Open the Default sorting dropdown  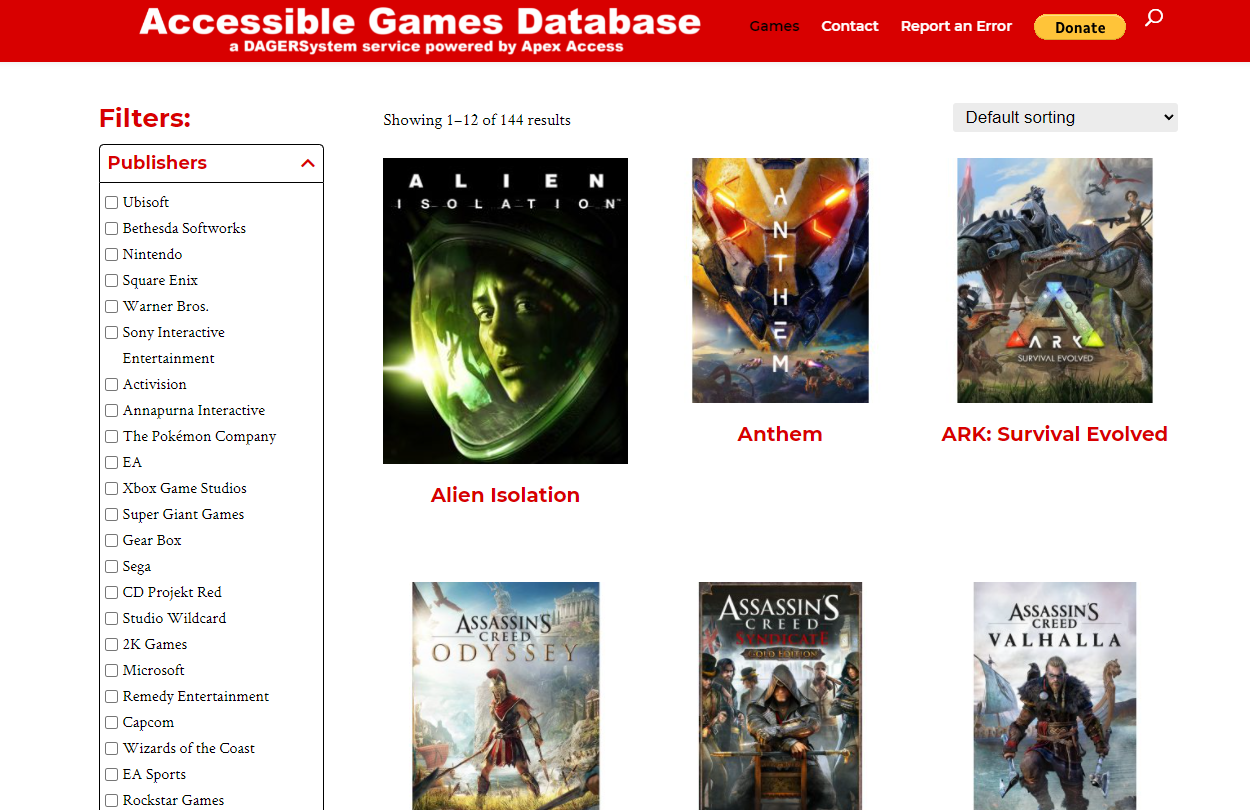1064,117
